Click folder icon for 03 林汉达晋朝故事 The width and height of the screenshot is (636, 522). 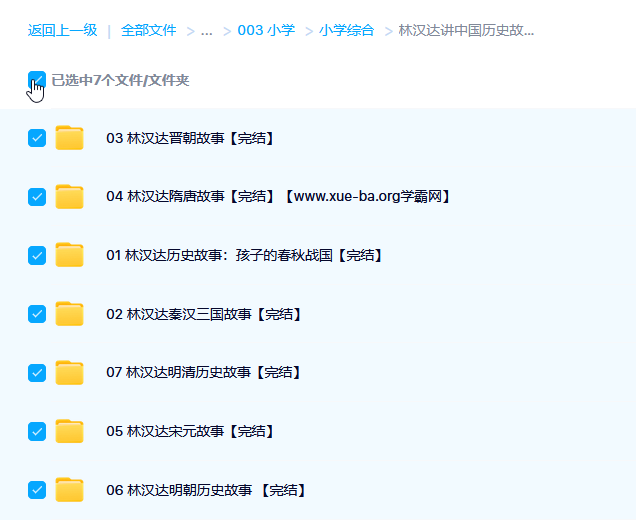[69, 138]
